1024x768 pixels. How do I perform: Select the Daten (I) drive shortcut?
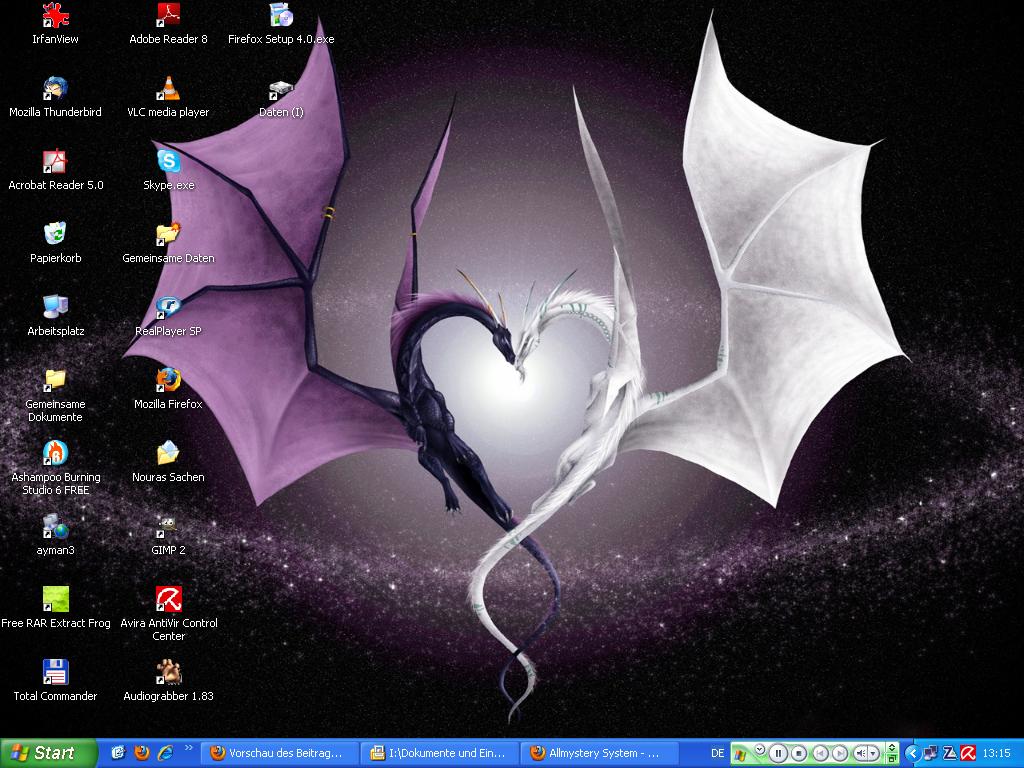click(x=281, y=97)
